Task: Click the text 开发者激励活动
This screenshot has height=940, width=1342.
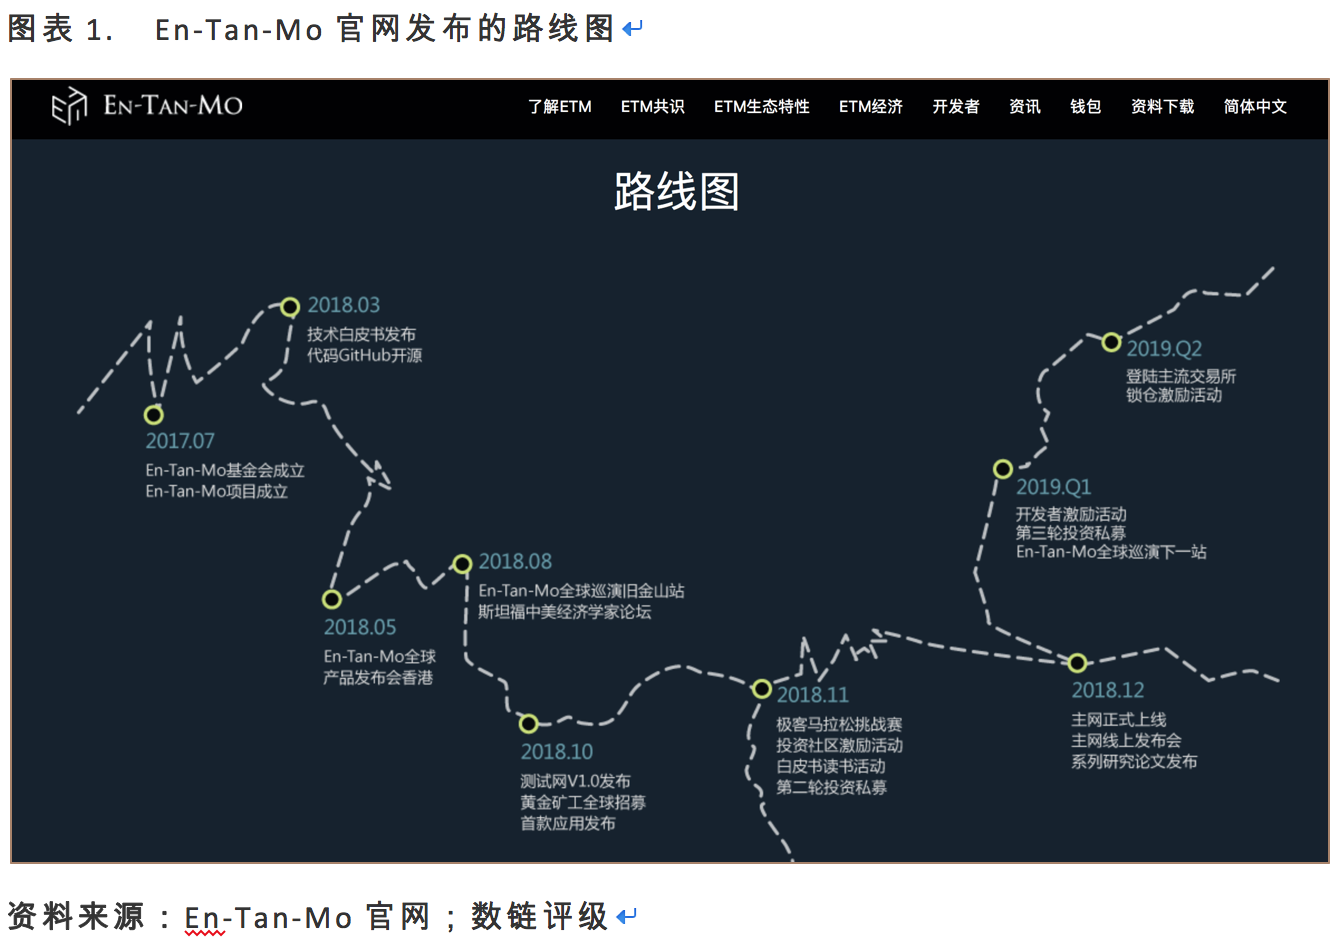Action: pyautogui.click(x=1071, y=514)
